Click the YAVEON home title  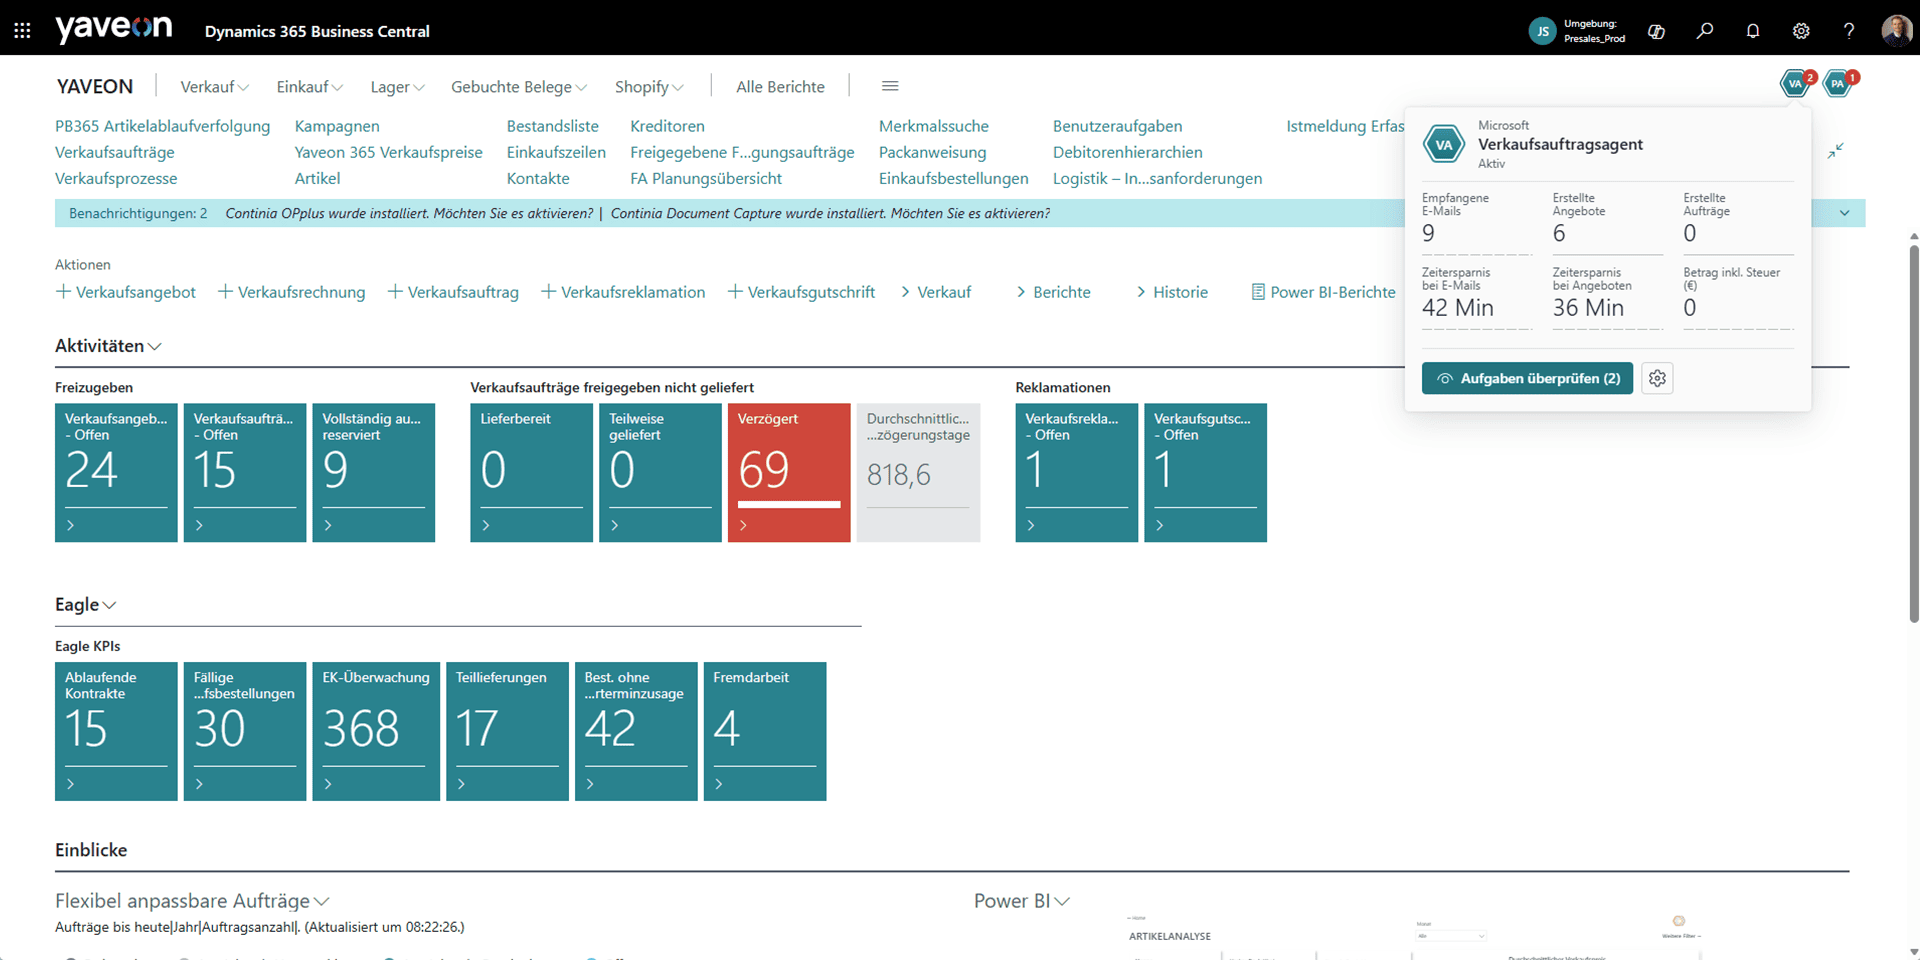pyautogui.click(x=95, y=86)
